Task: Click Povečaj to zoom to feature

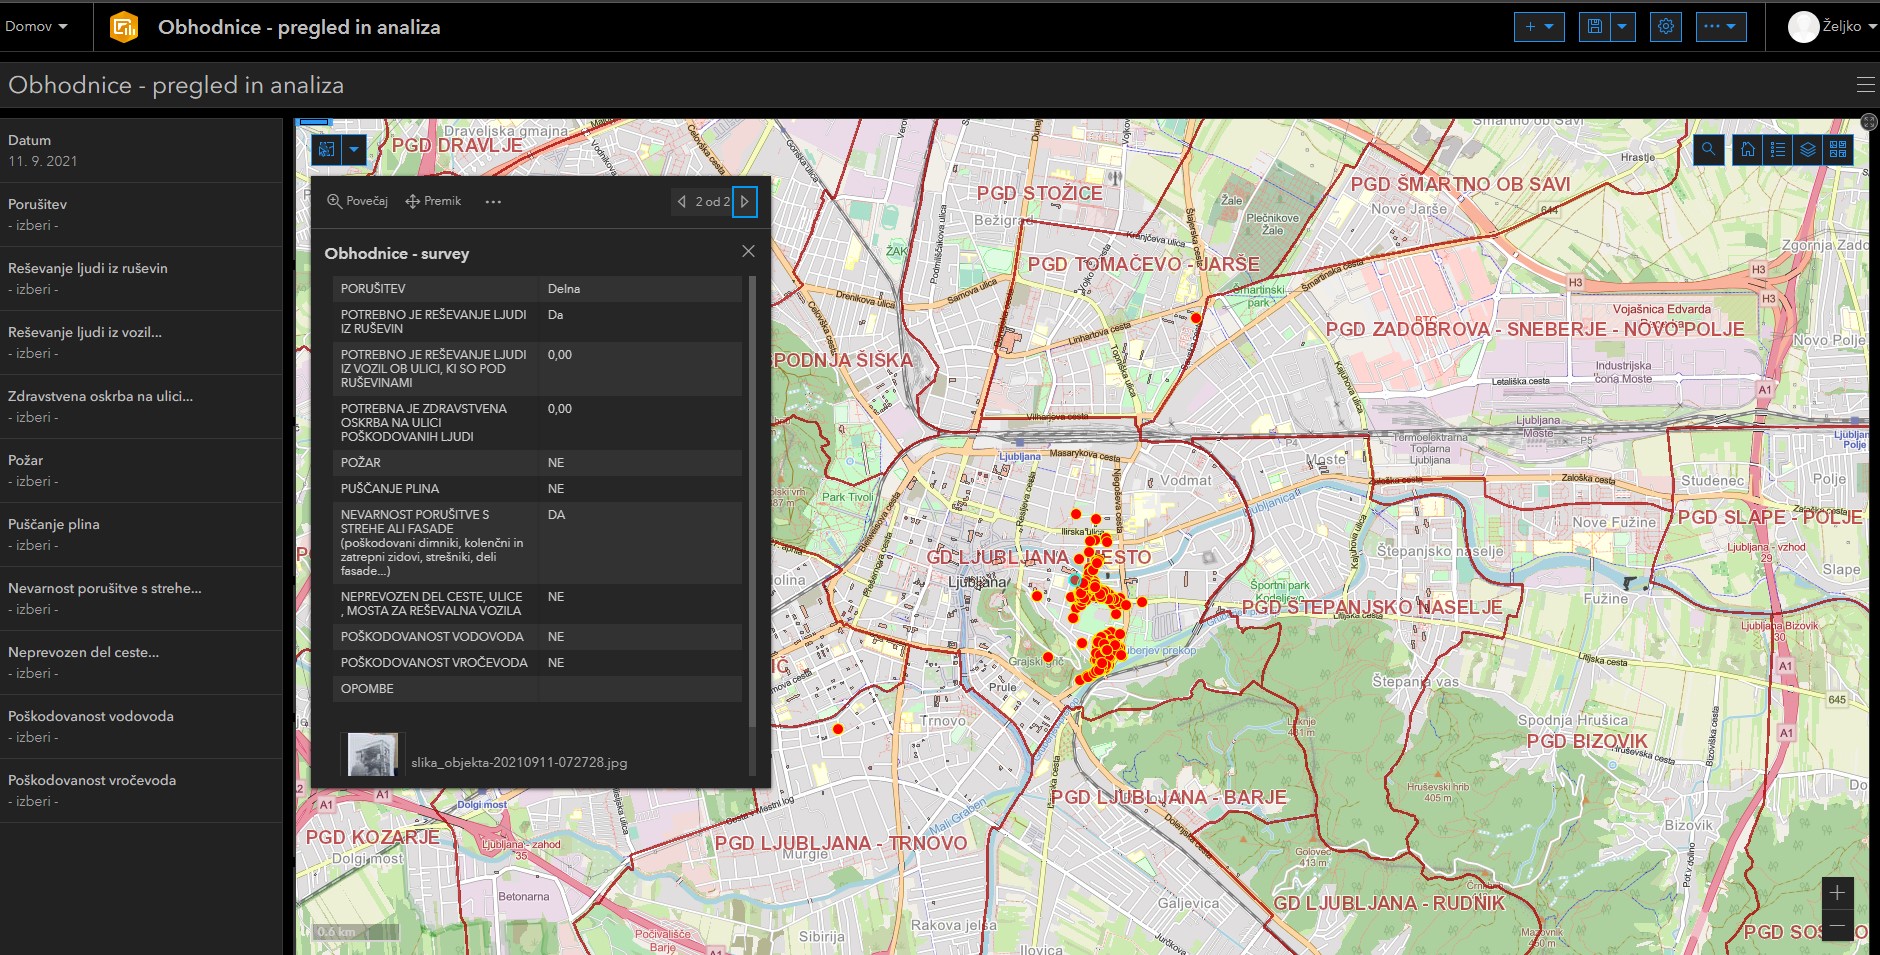Action: (357, 201)
